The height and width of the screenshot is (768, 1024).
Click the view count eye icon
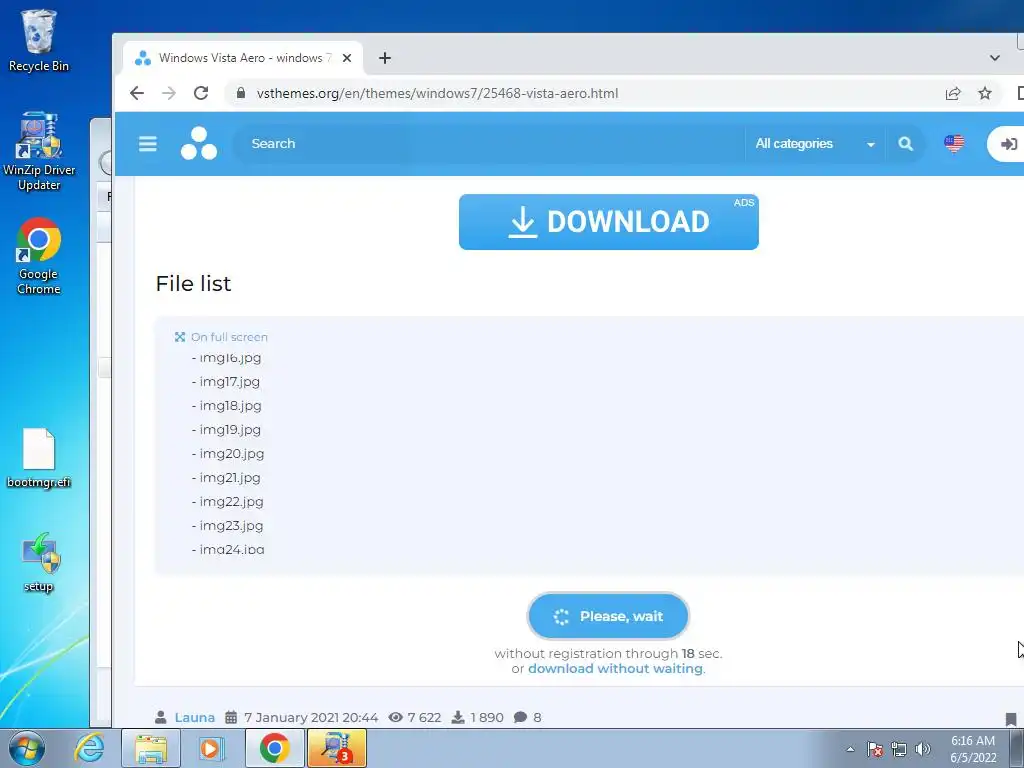click(395, 717)
